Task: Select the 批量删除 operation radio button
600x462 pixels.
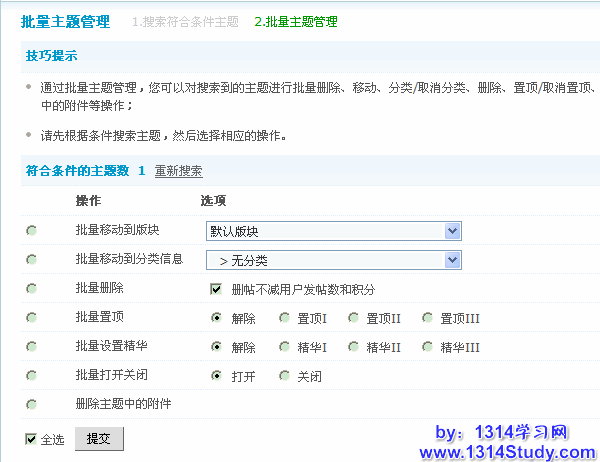Action: (31, 289)
